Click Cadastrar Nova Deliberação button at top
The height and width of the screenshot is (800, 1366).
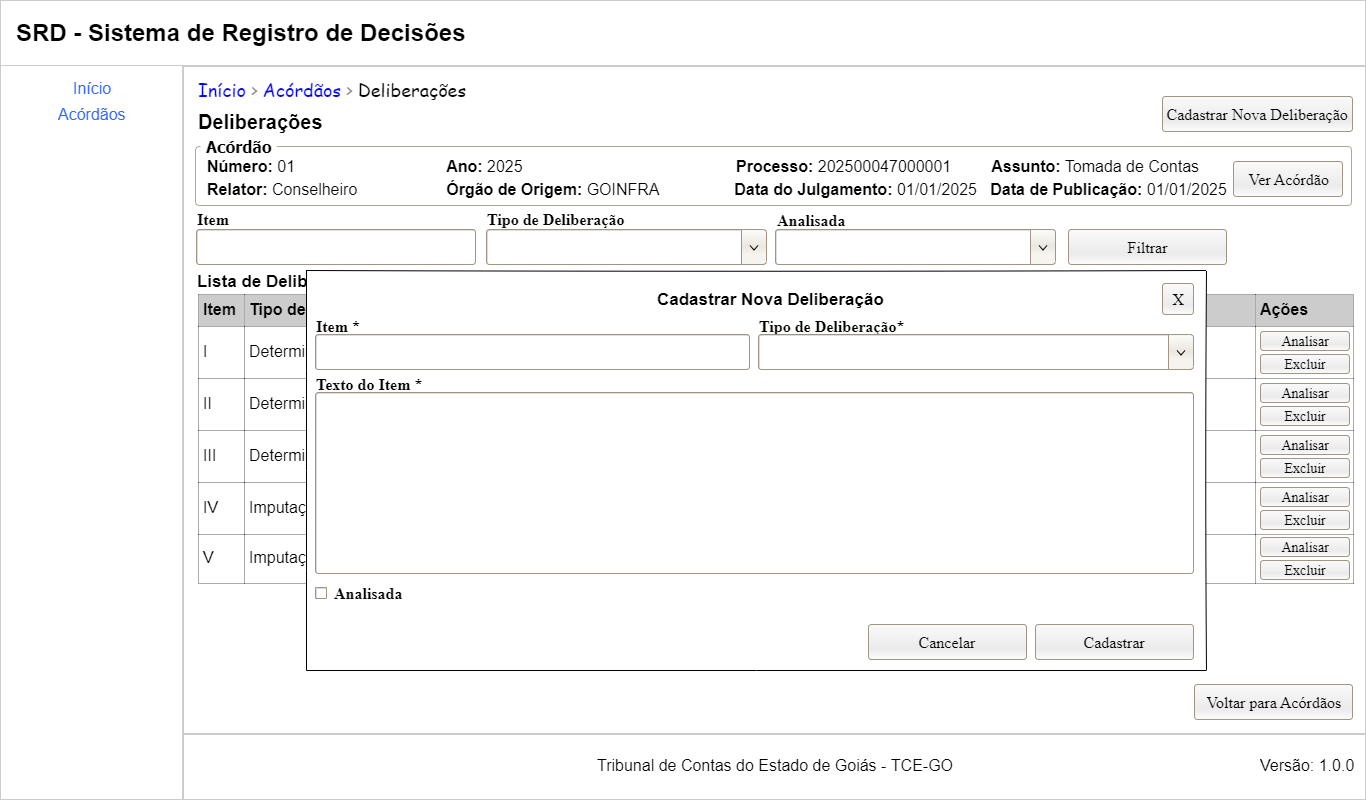click(1257, 114)
